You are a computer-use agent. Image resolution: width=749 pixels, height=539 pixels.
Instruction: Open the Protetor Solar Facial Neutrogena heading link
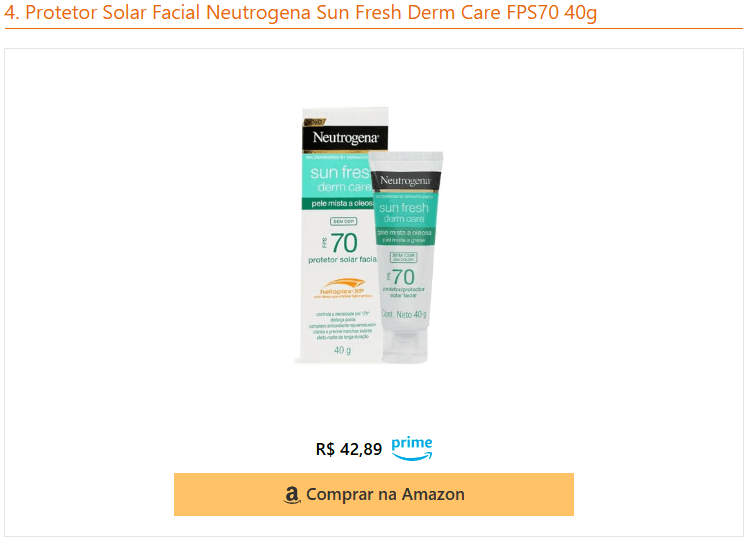(300, 12)
